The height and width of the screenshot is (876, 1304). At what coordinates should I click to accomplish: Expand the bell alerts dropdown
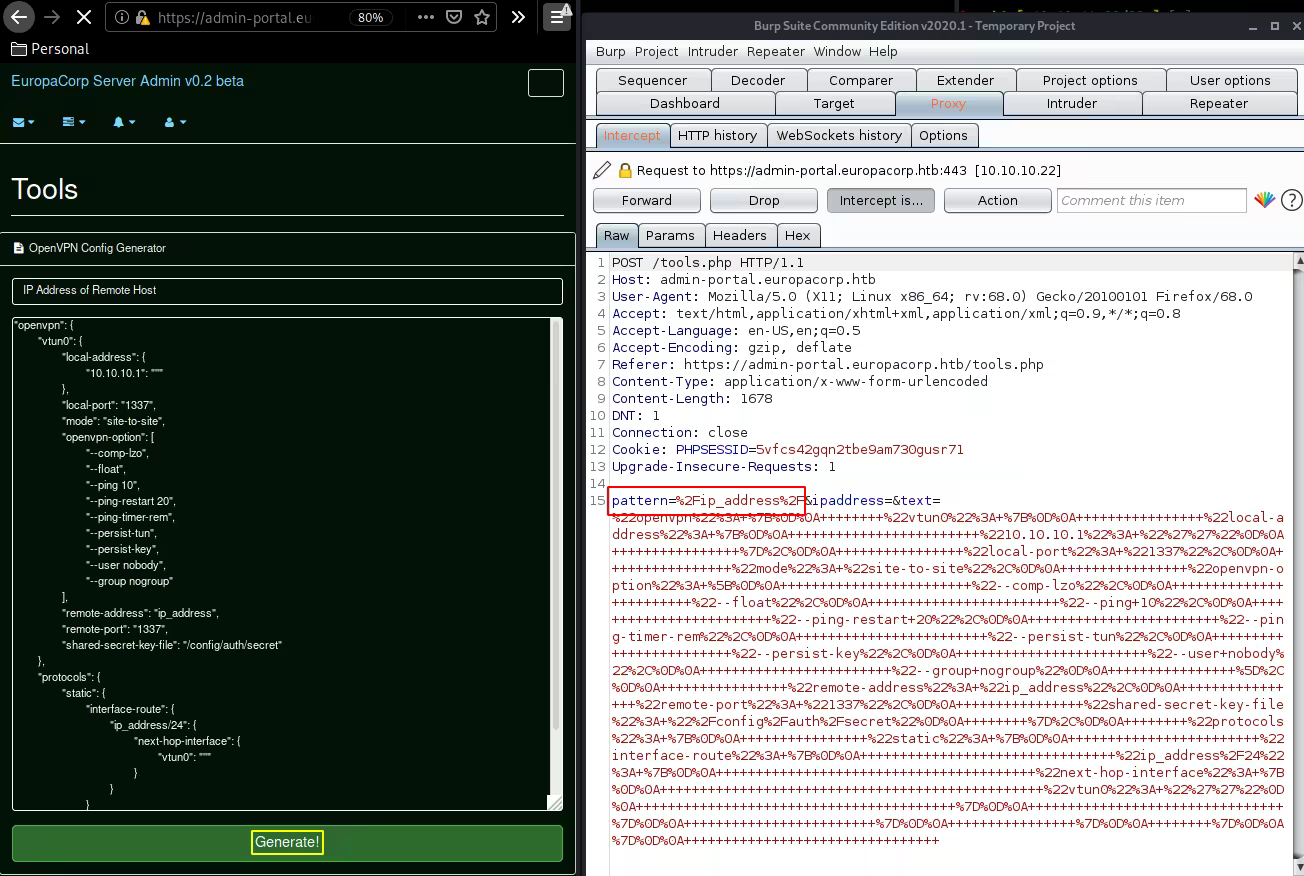(x=124, y=122)
